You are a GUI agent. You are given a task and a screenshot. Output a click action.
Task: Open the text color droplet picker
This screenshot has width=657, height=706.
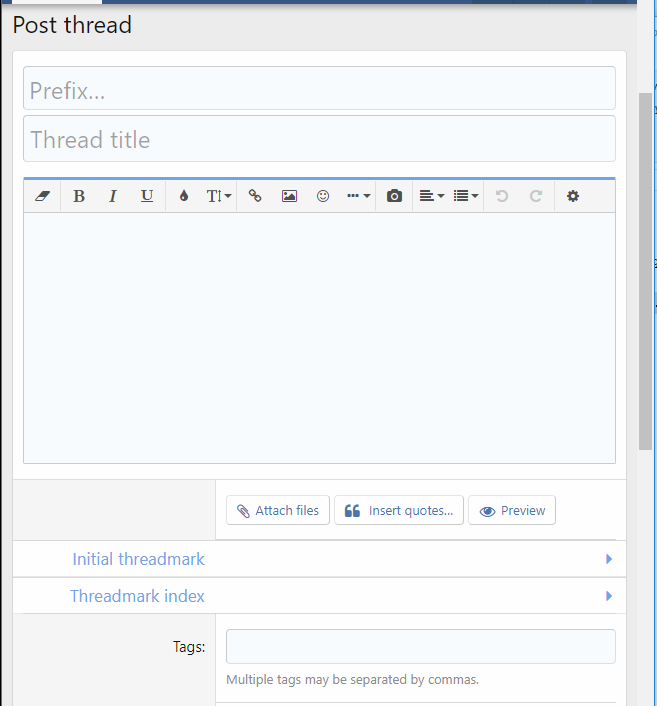pos(183,196)
